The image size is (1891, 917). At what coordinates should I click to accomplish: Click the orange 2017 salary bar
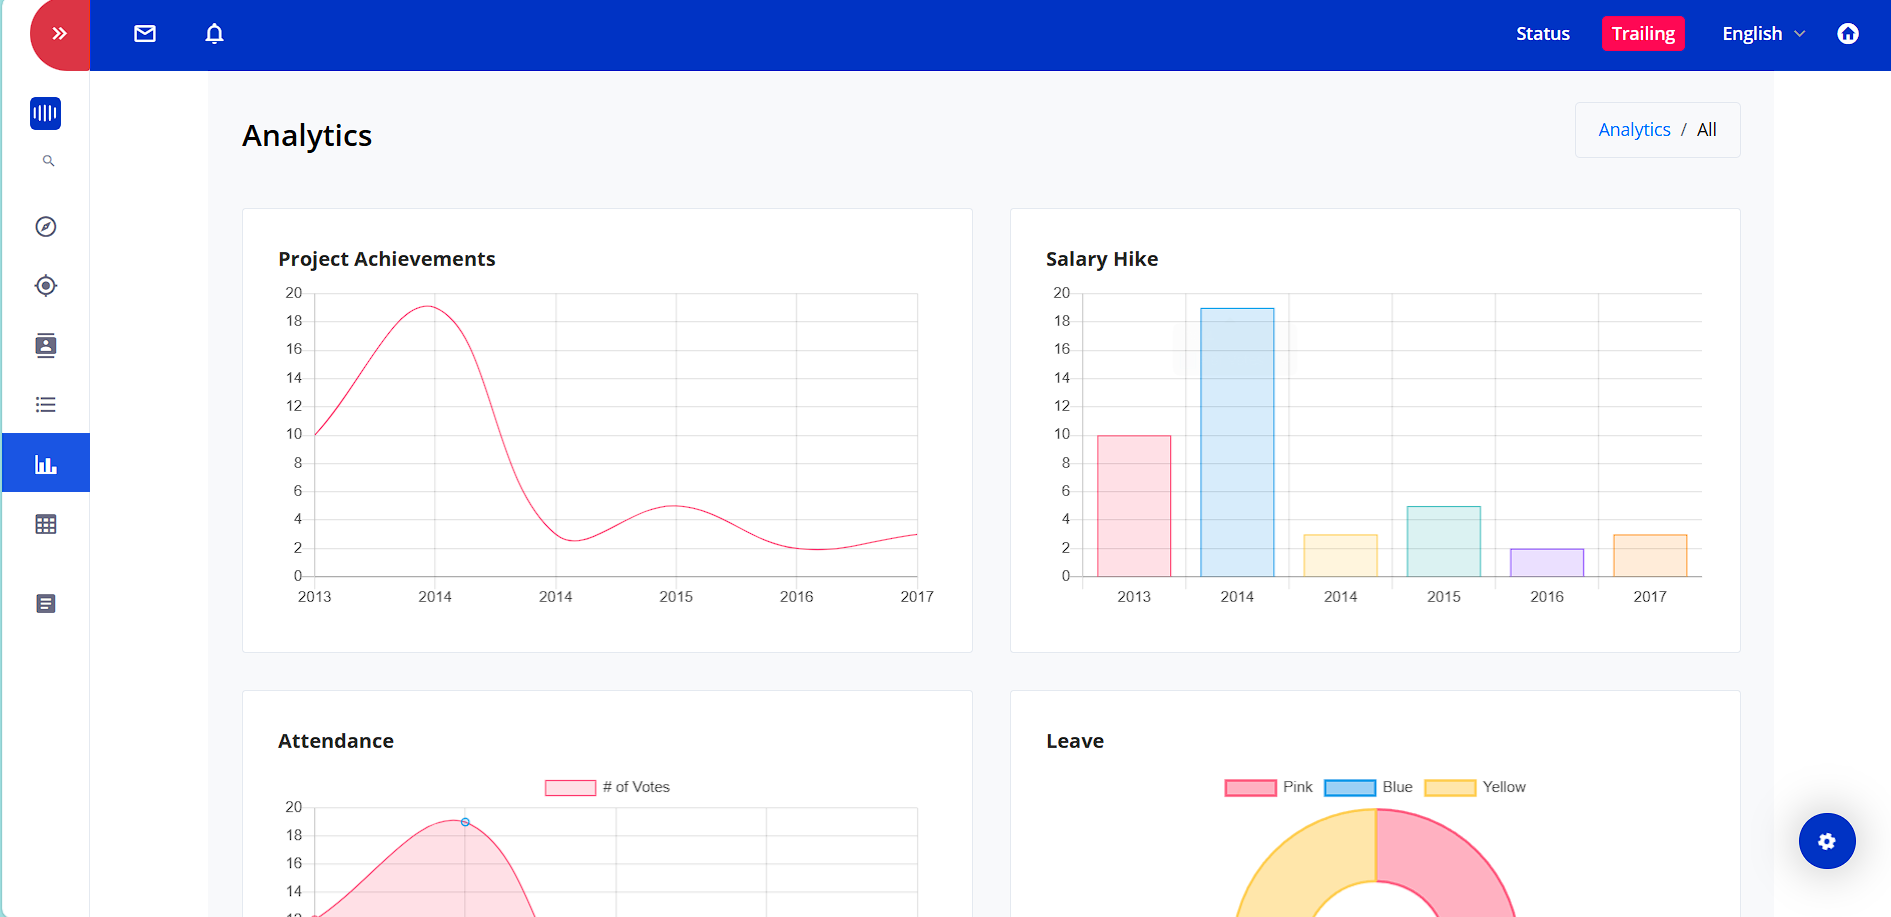pyautogui.click(x=1650, y=556)
